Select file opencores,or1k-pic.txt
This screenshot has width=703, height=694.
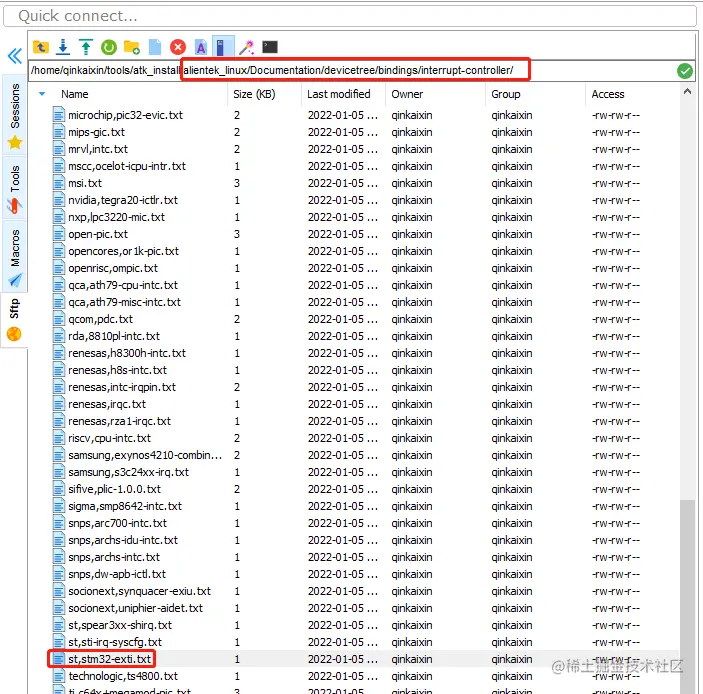click(x=123, y=252)
